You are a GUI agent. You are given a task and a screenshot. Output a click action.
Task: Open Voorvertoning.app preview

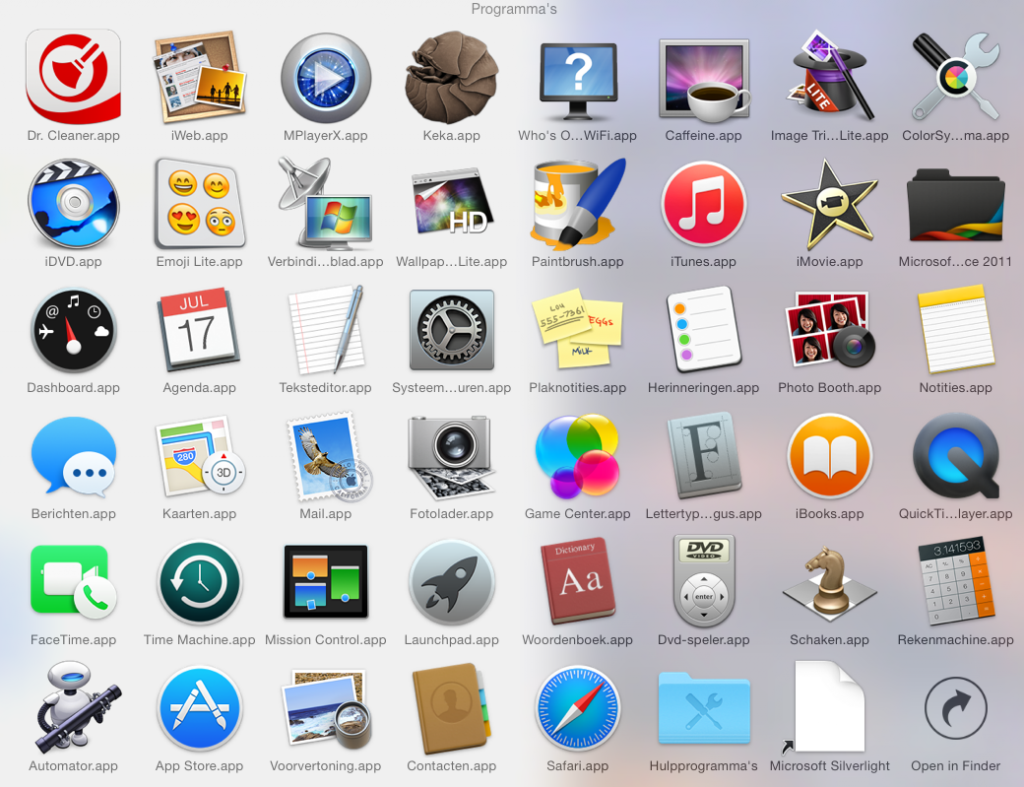pyautogui.click(x=325, y=709)
